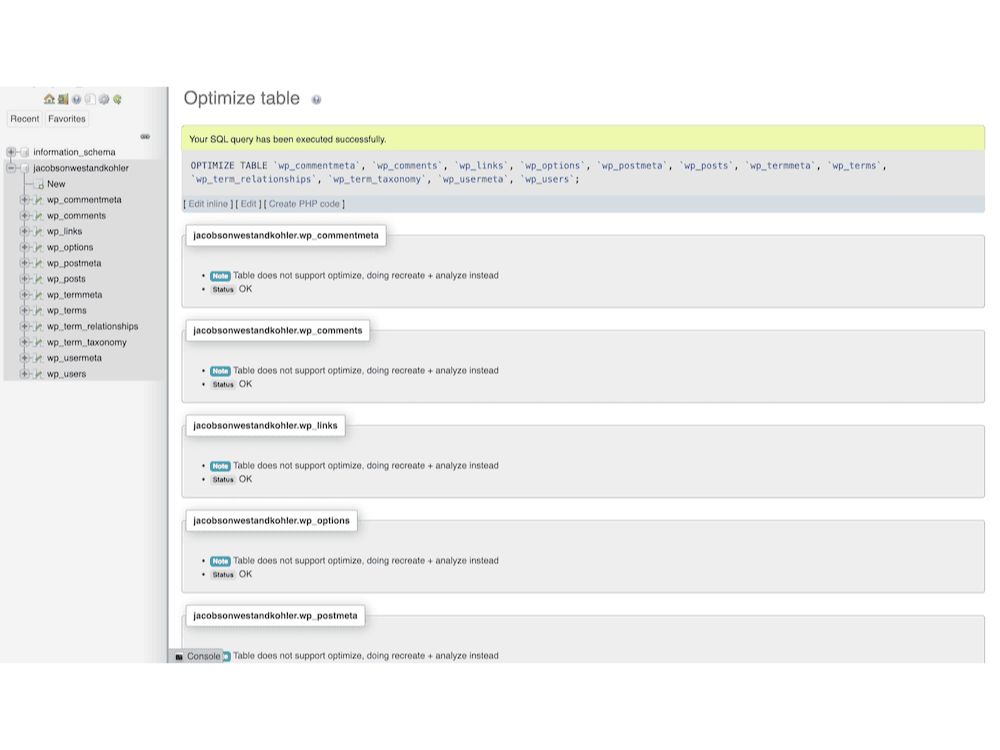Screen dimensions: 1000x750
Task: Open the wp_term_taxonomy table in sidebar
Action: pos(87,342)
